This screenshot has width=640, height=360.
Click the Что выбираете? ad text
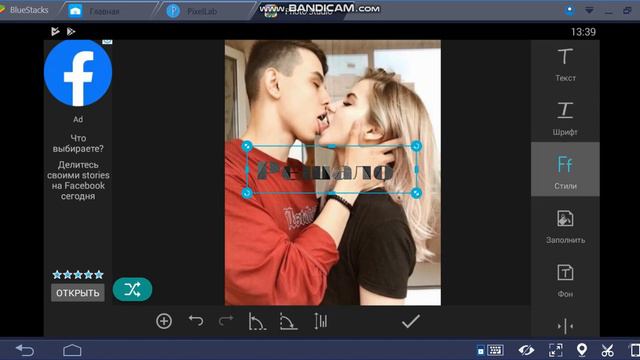78,143
